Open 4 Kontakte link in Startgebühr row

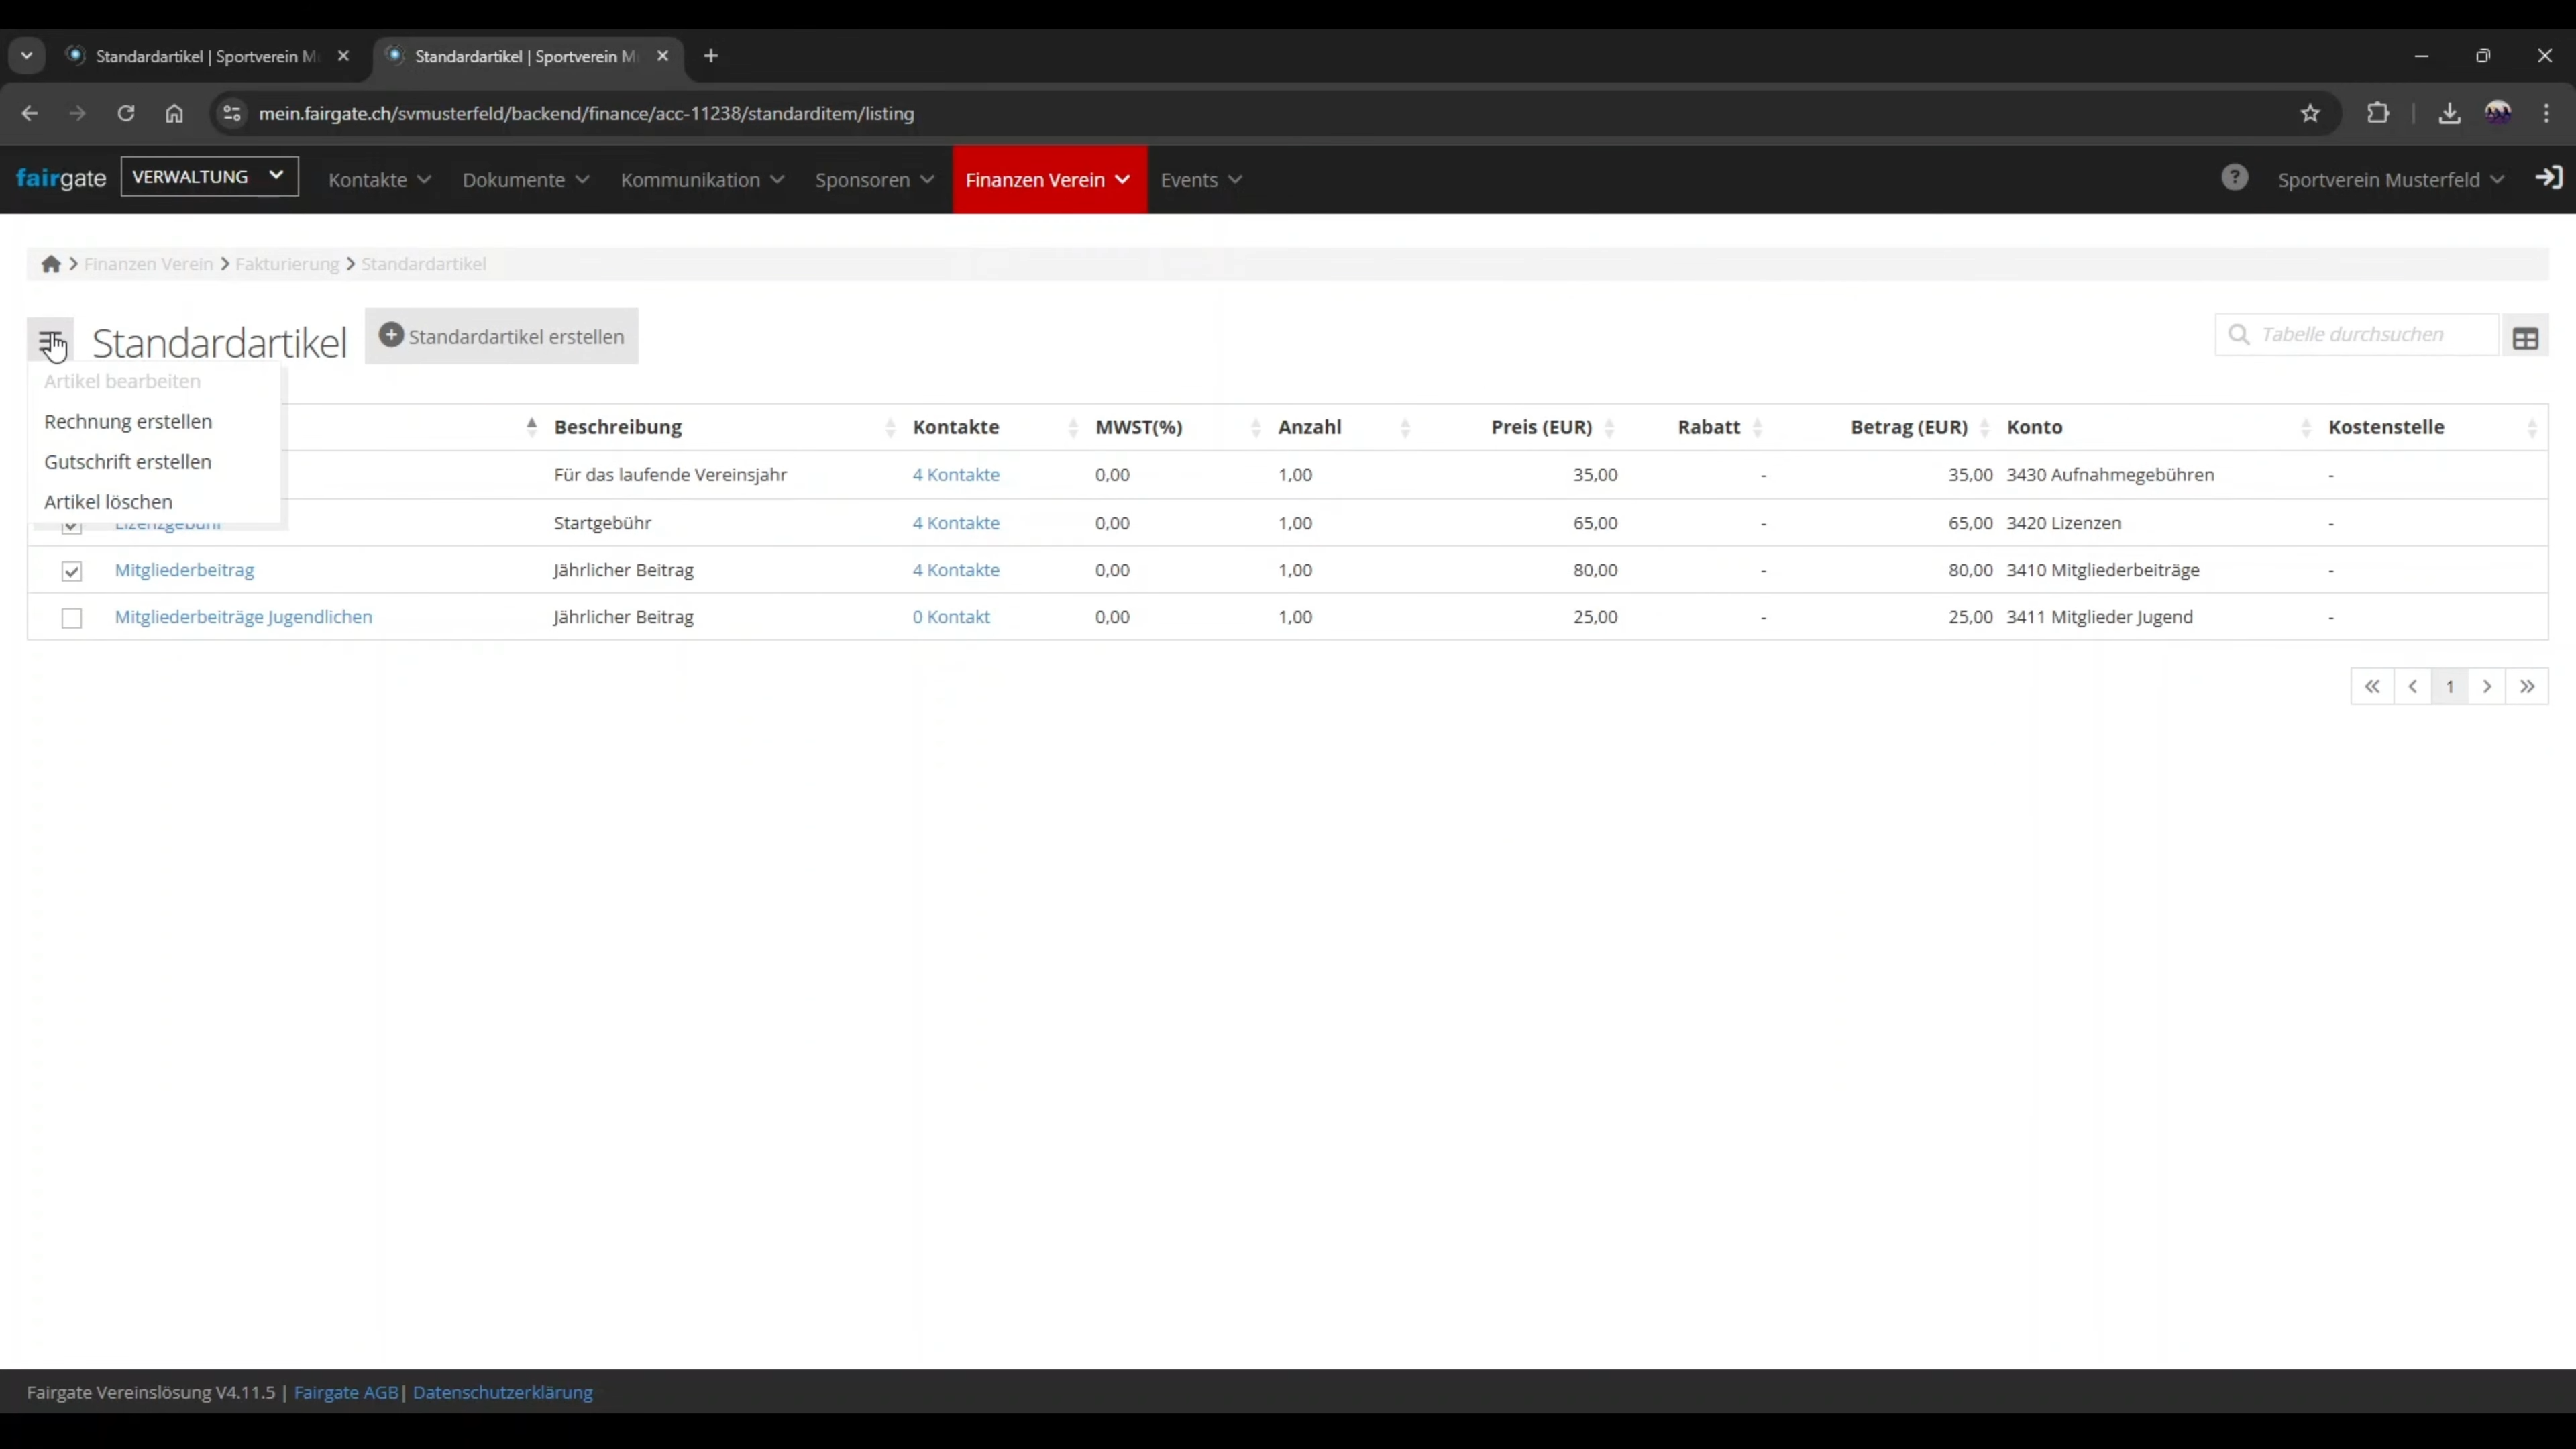point(956,523)
